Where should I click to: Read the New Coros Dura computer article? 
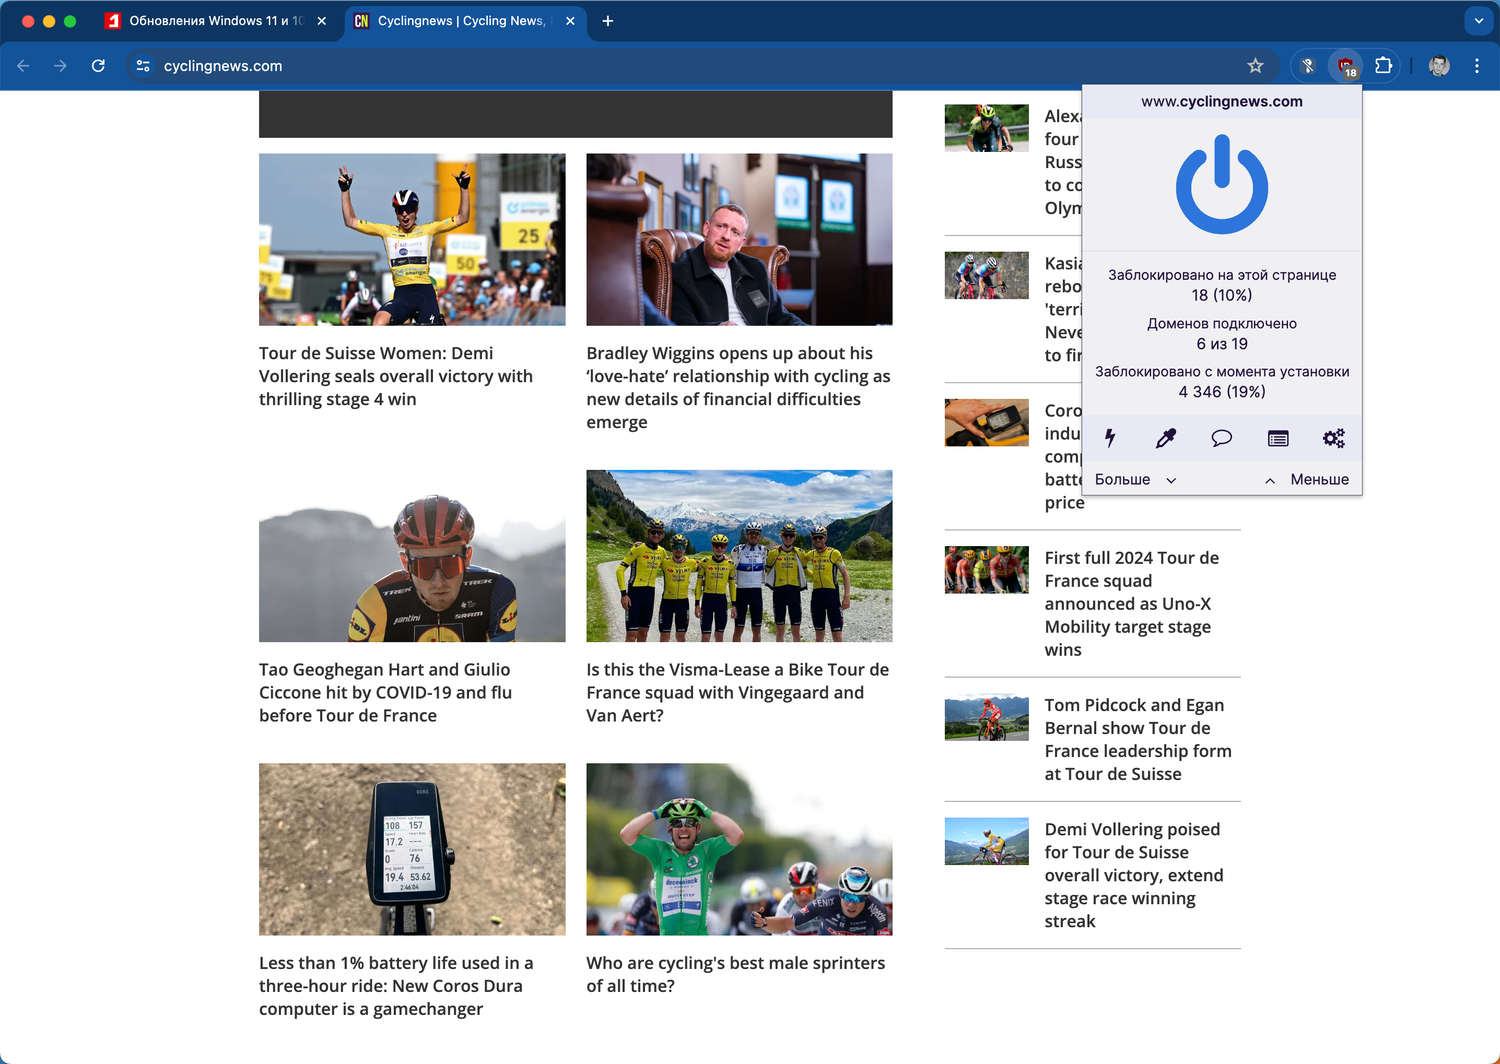pyautogui.click(x=396, y=986)
